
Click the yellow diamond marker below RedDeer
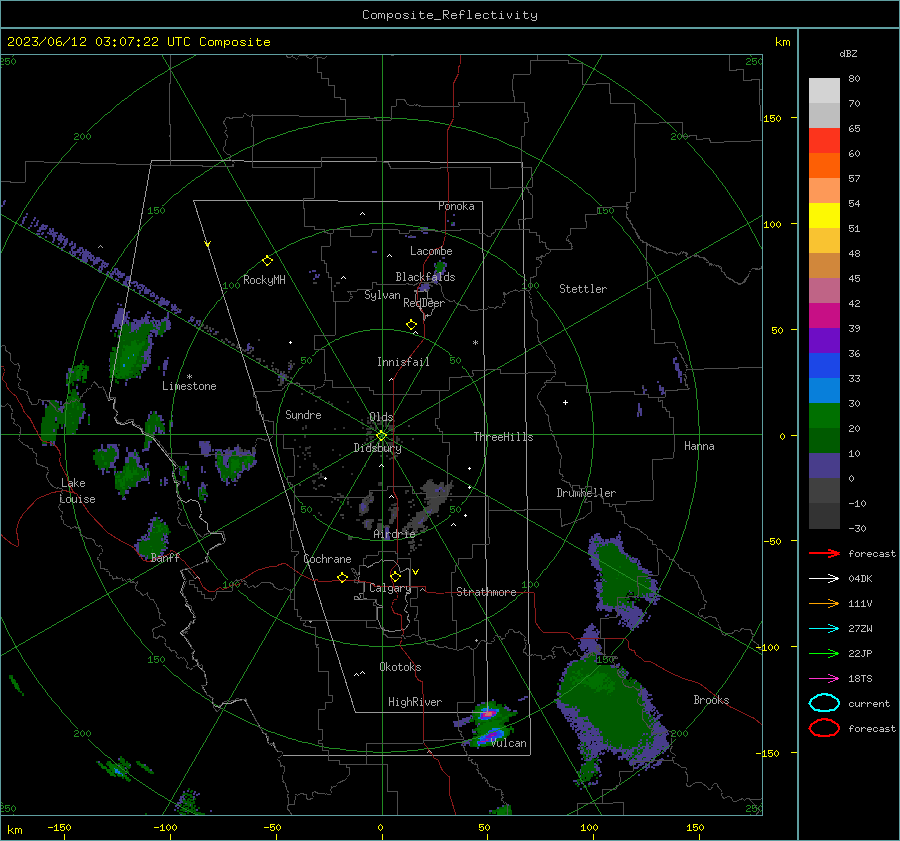point(412,325)
